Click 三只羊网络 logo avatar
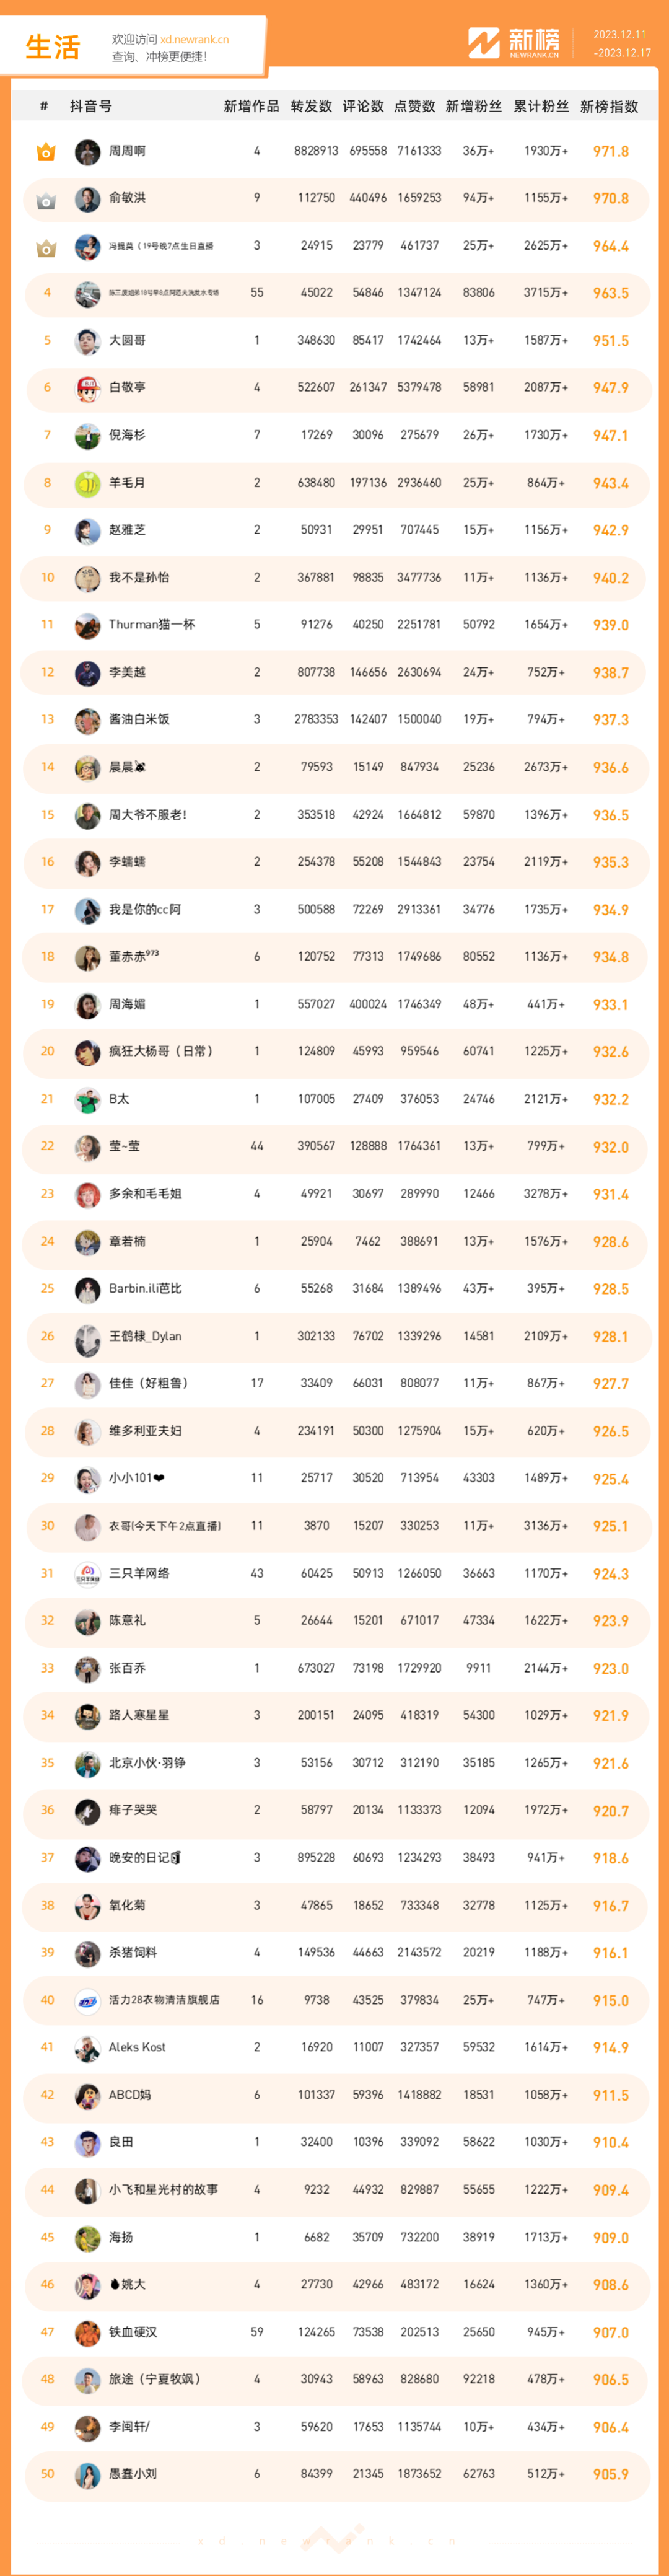The image size is (669, 2576). click(88, 1574)
